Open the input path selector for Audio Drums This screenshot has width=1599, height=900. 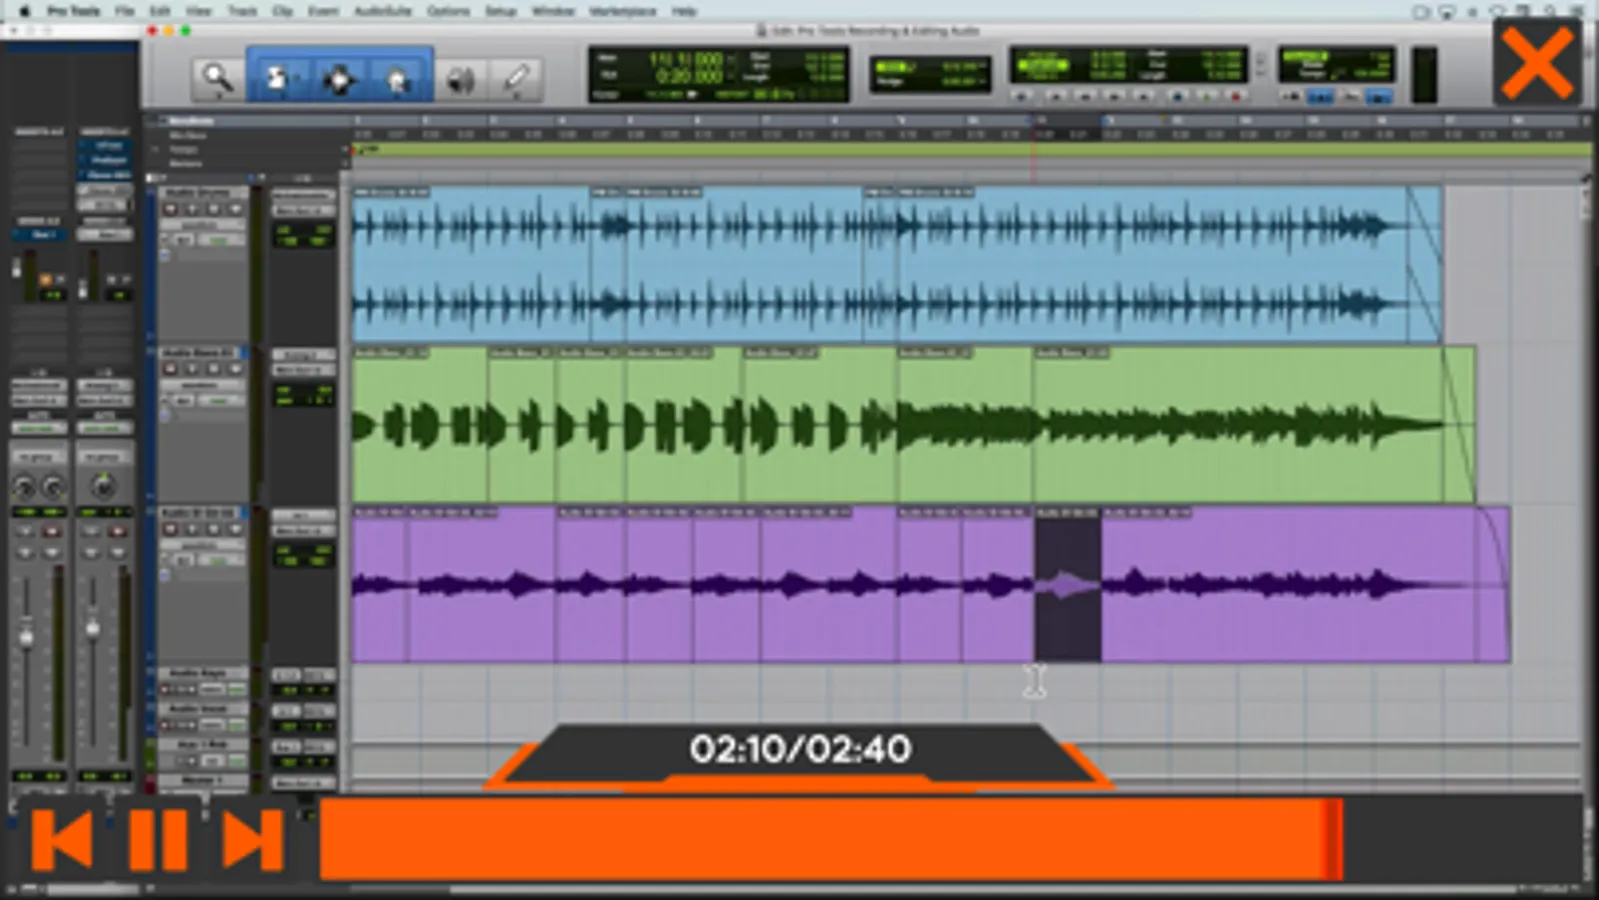tap(303, 195)
